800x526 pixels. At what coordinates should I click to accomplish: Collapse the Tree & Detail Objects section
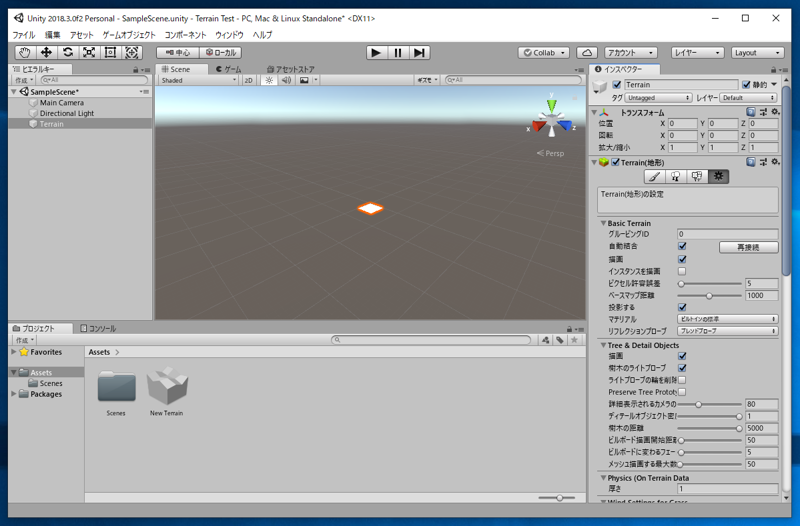pyautogui.click(x=604, y=345)
